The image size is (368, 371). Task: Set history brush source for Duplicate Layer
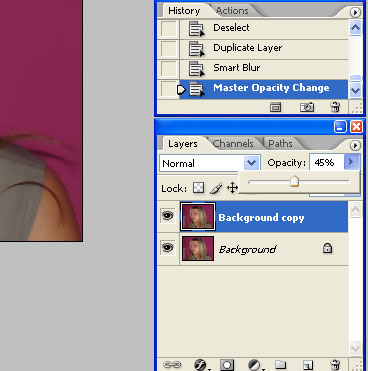pyautogui.click(x=169, y=49)
